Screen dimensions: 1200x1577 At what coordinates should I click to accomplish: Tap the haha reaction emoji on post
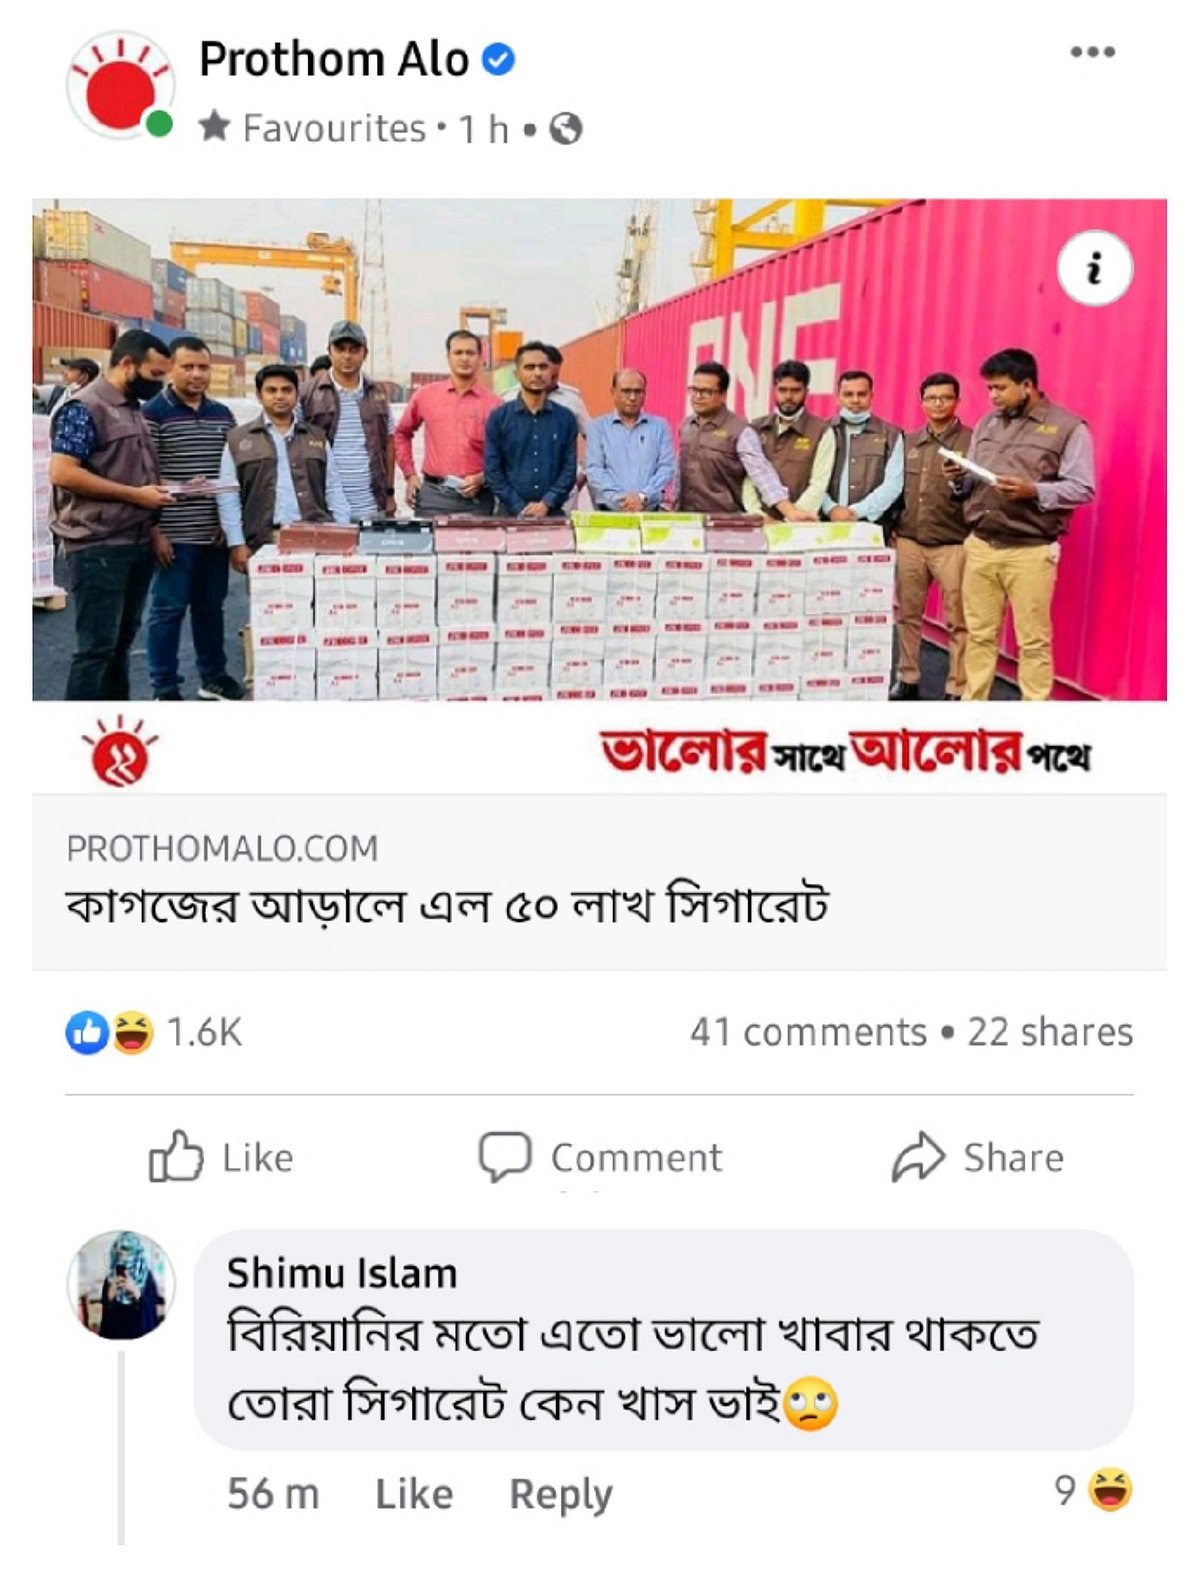(133, 1033)
